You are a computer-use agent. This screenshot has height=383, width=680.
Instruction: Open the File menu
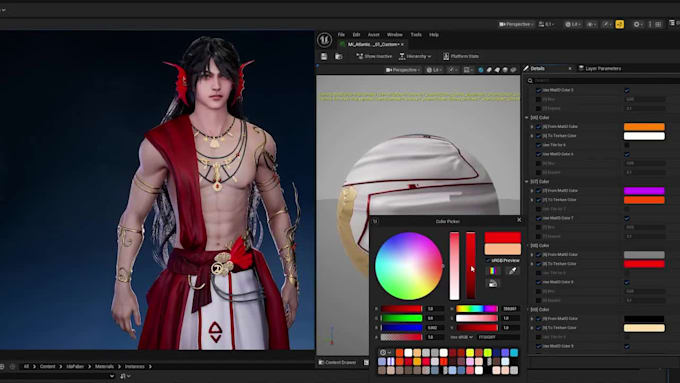pyautogui.click(x=341, y=35)
